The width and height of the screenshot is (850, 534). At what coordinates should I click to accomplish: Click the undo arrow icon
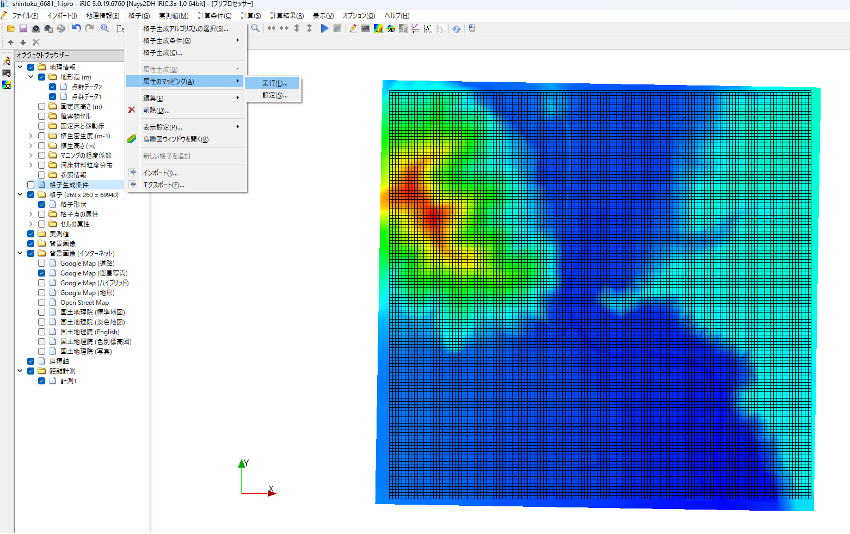click(x=76, y=28)
